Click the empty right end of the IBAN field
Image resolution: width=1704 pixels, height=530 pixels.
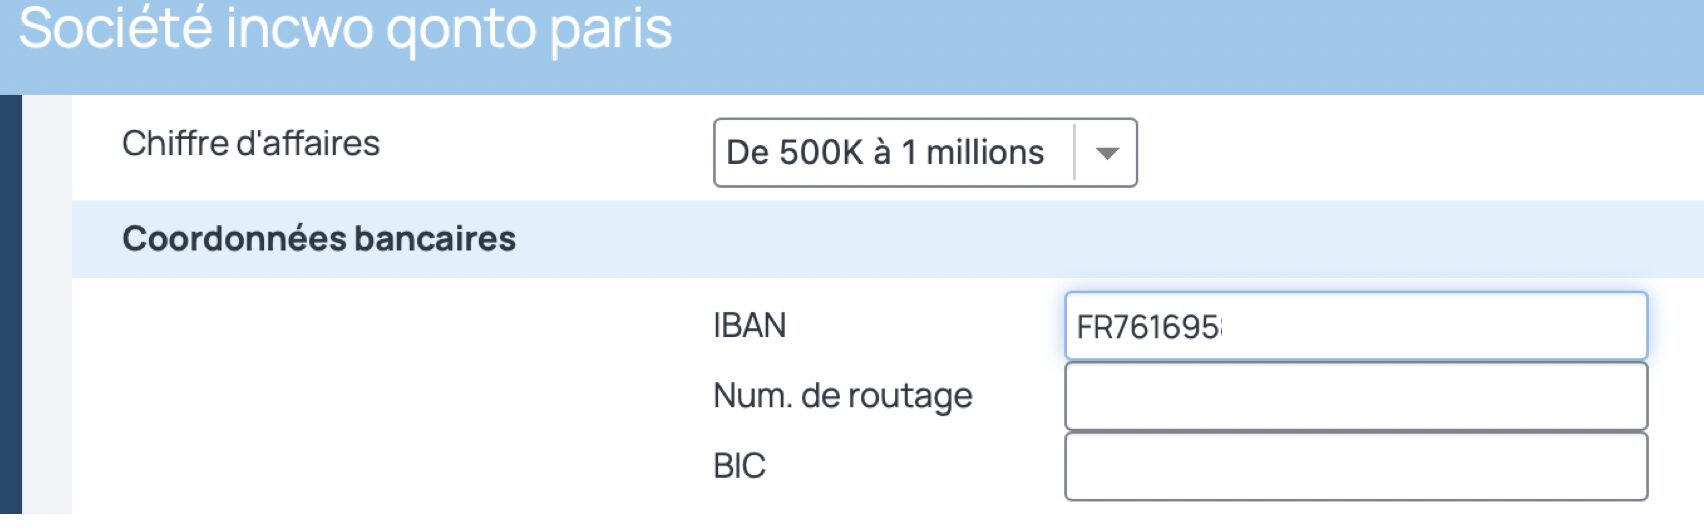coord(1560,326)
